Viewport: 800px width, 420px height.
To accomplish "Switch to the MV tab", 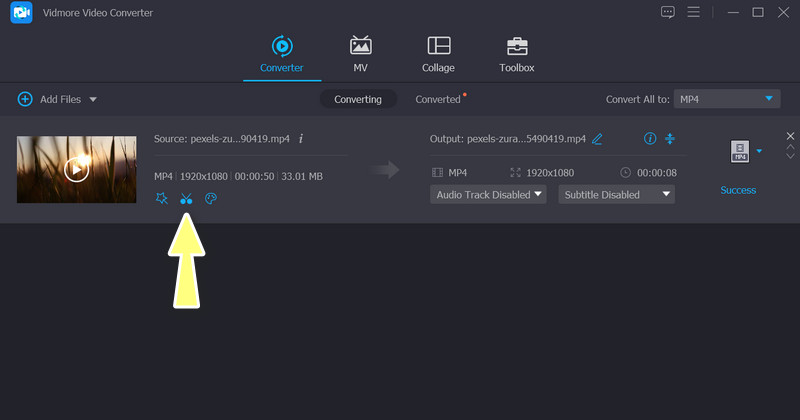I will pyautogui.click(x=360, y=54).
